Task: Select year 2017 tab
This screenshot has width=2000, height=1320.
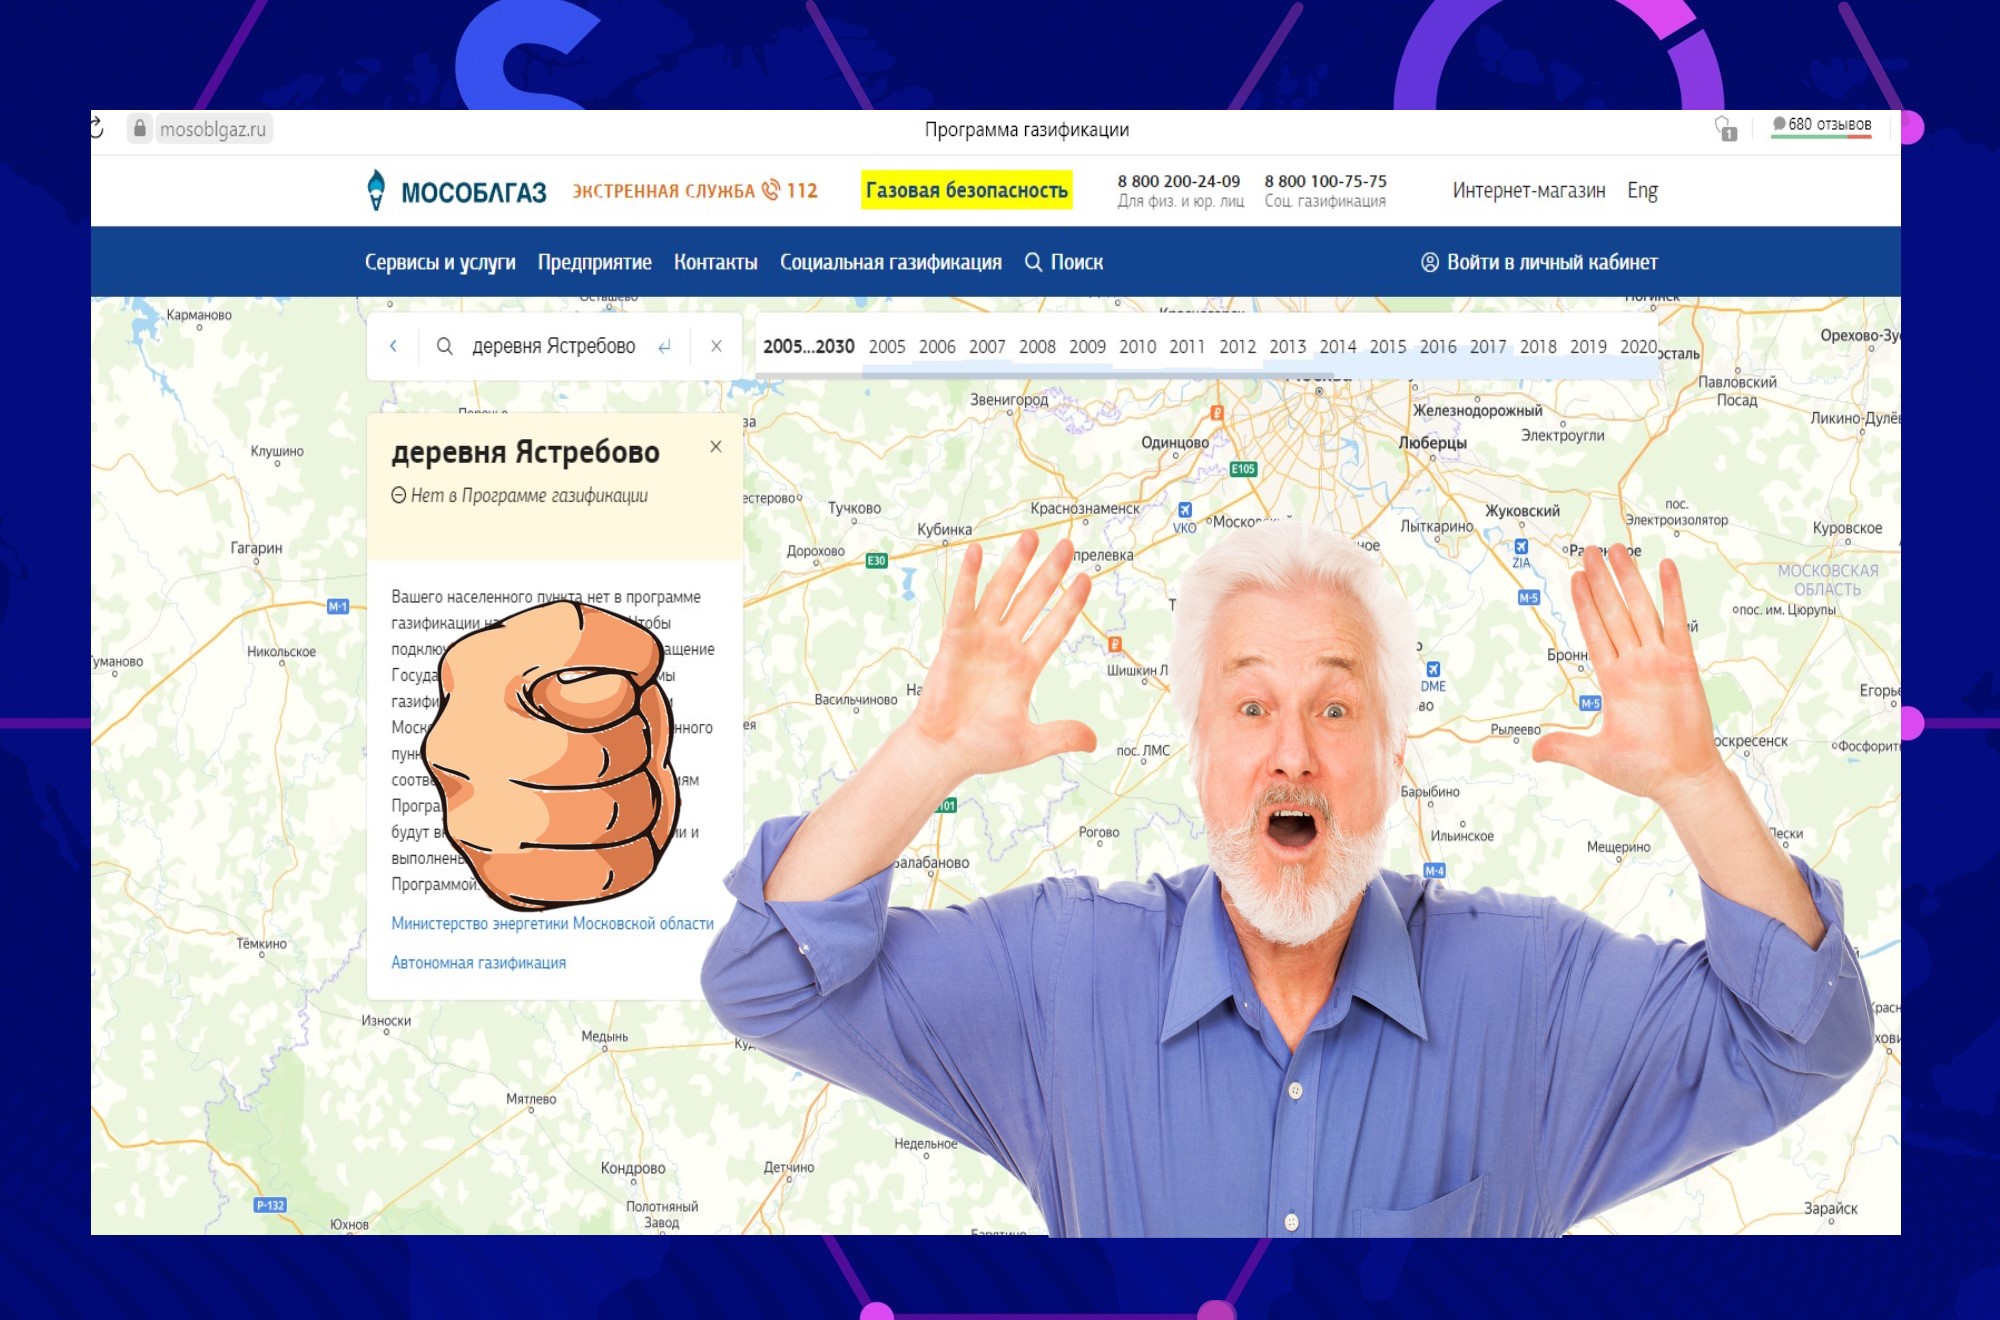Action: pos(1488,346)
